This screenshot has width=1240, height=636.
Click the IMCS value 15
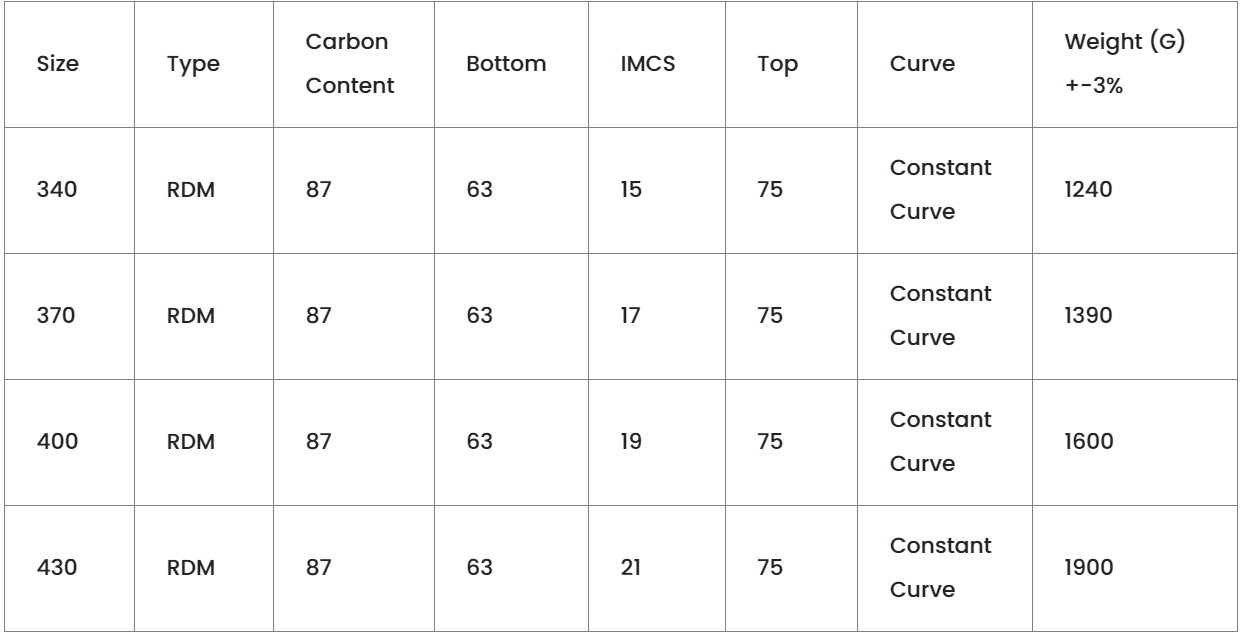tap(631, 191)
